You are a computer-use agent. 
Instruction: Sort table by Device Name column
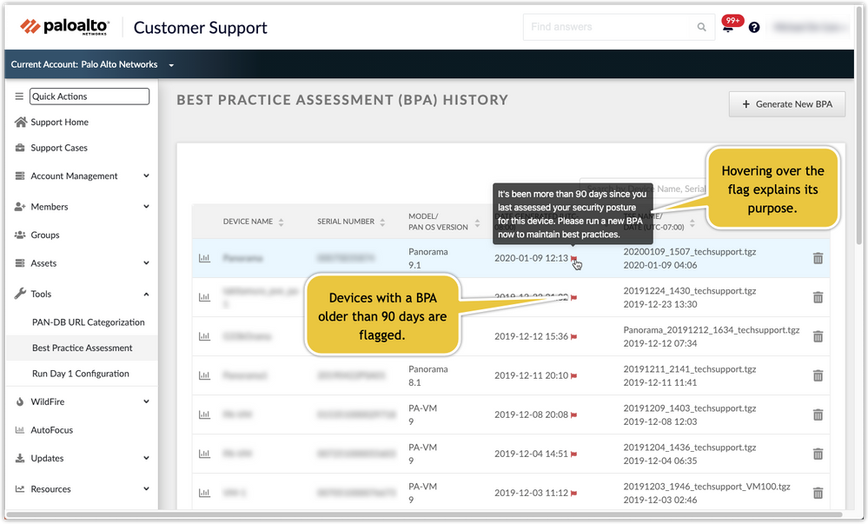click(x=281, y=222)
